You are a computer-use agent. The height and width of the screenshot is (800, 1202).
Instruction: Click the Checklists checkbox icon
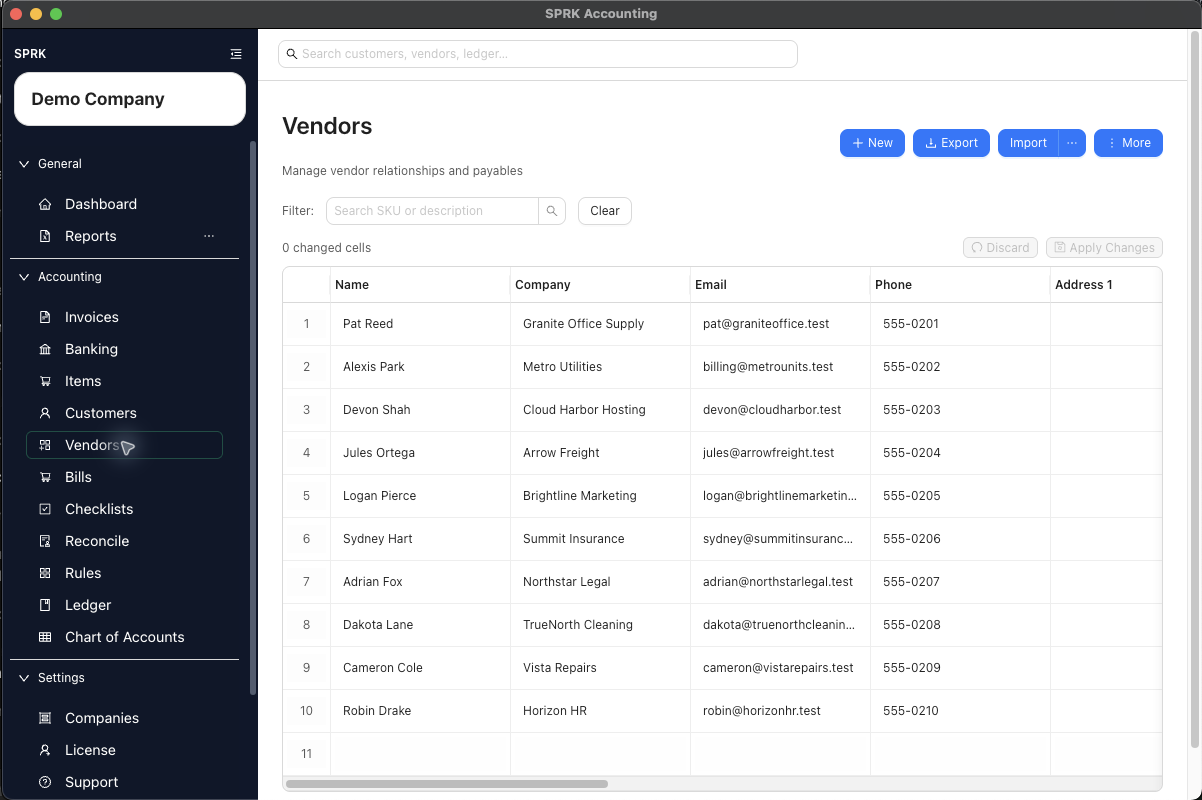[44, 509]
